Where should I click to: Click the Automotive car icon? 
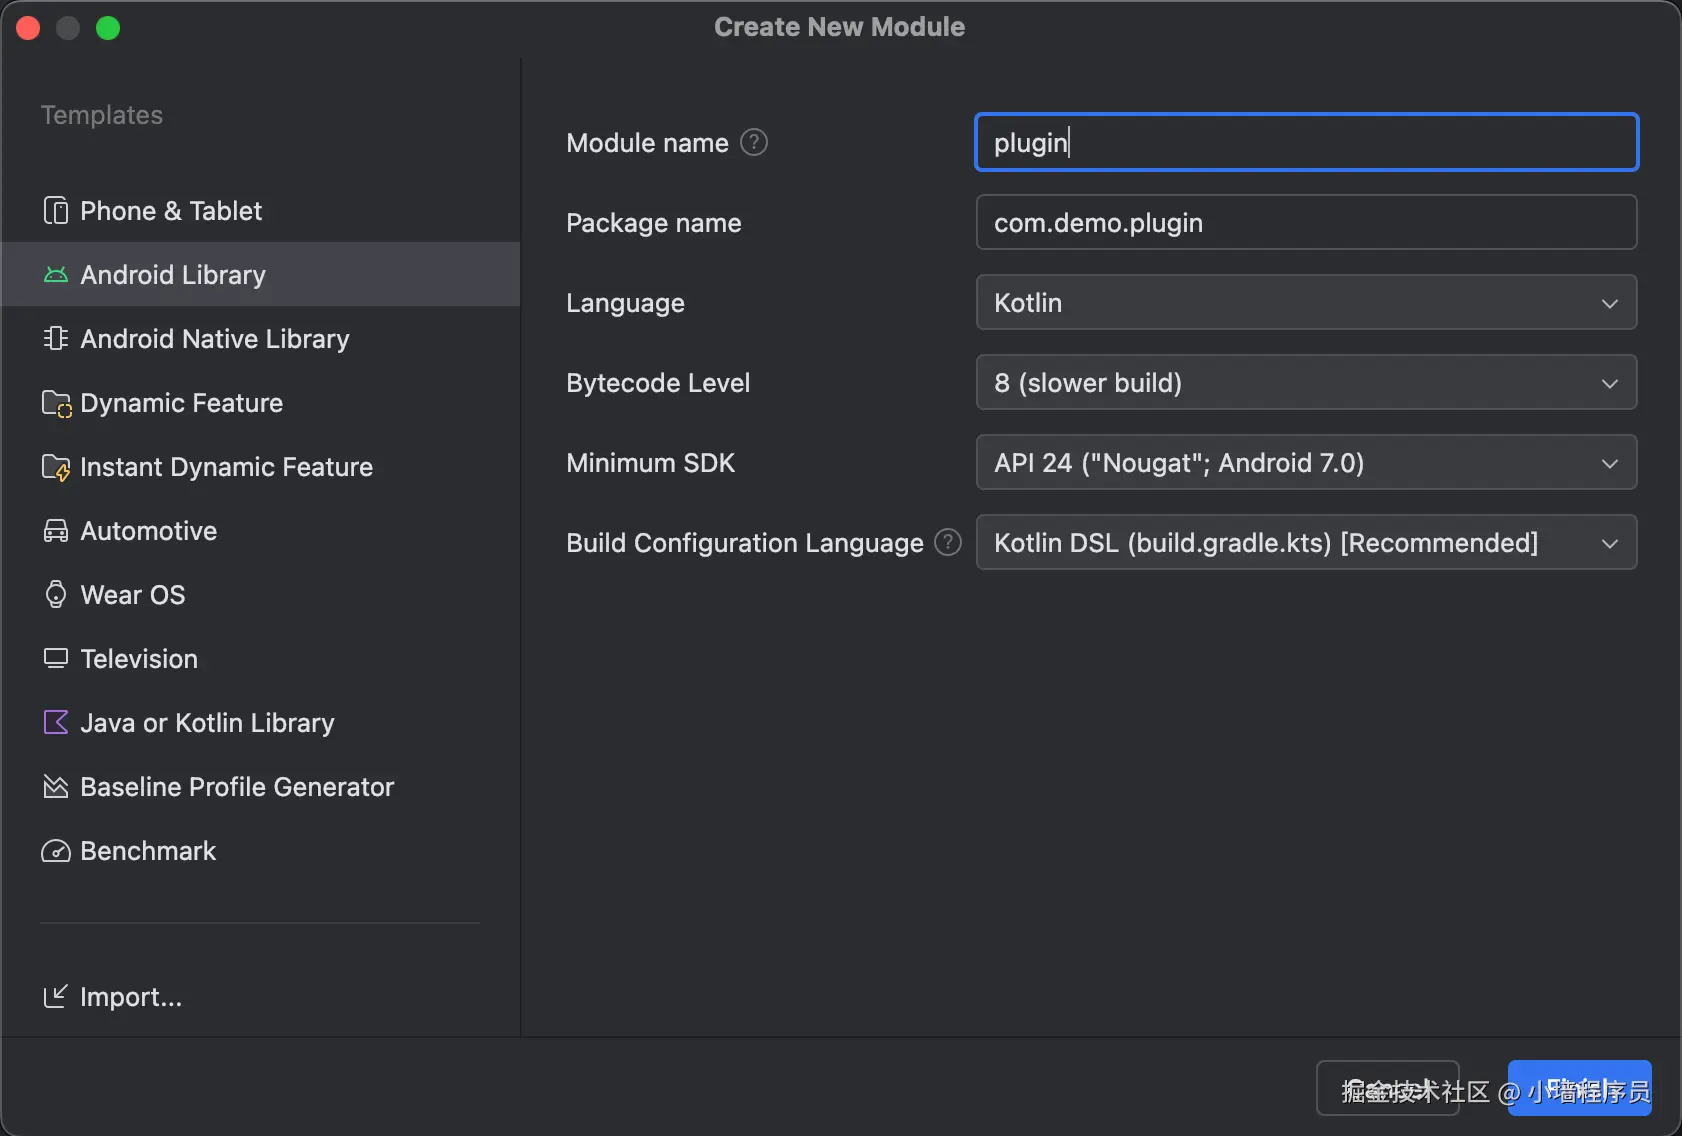coord(56,531)
